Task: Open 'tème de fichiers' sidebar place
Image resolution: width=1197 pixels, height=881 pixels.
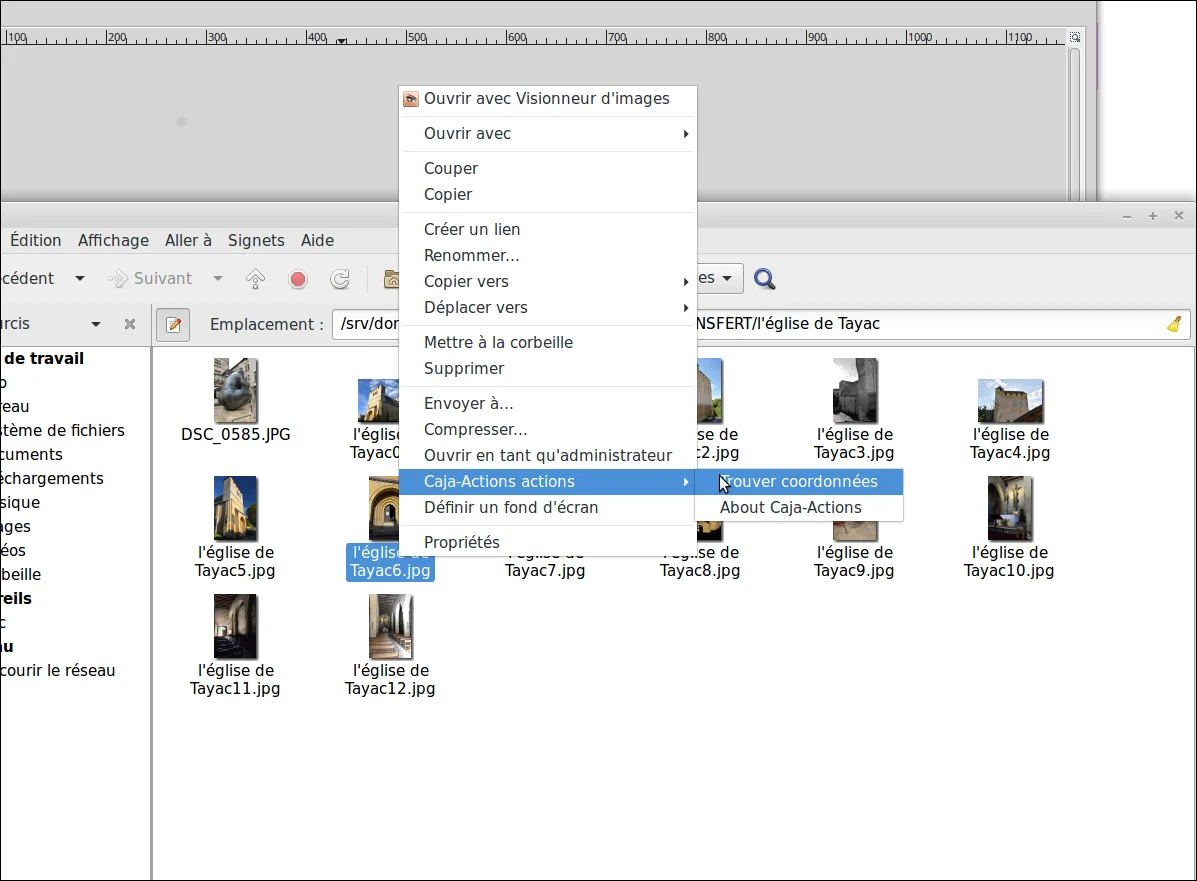Action: [x=63, y=431]
